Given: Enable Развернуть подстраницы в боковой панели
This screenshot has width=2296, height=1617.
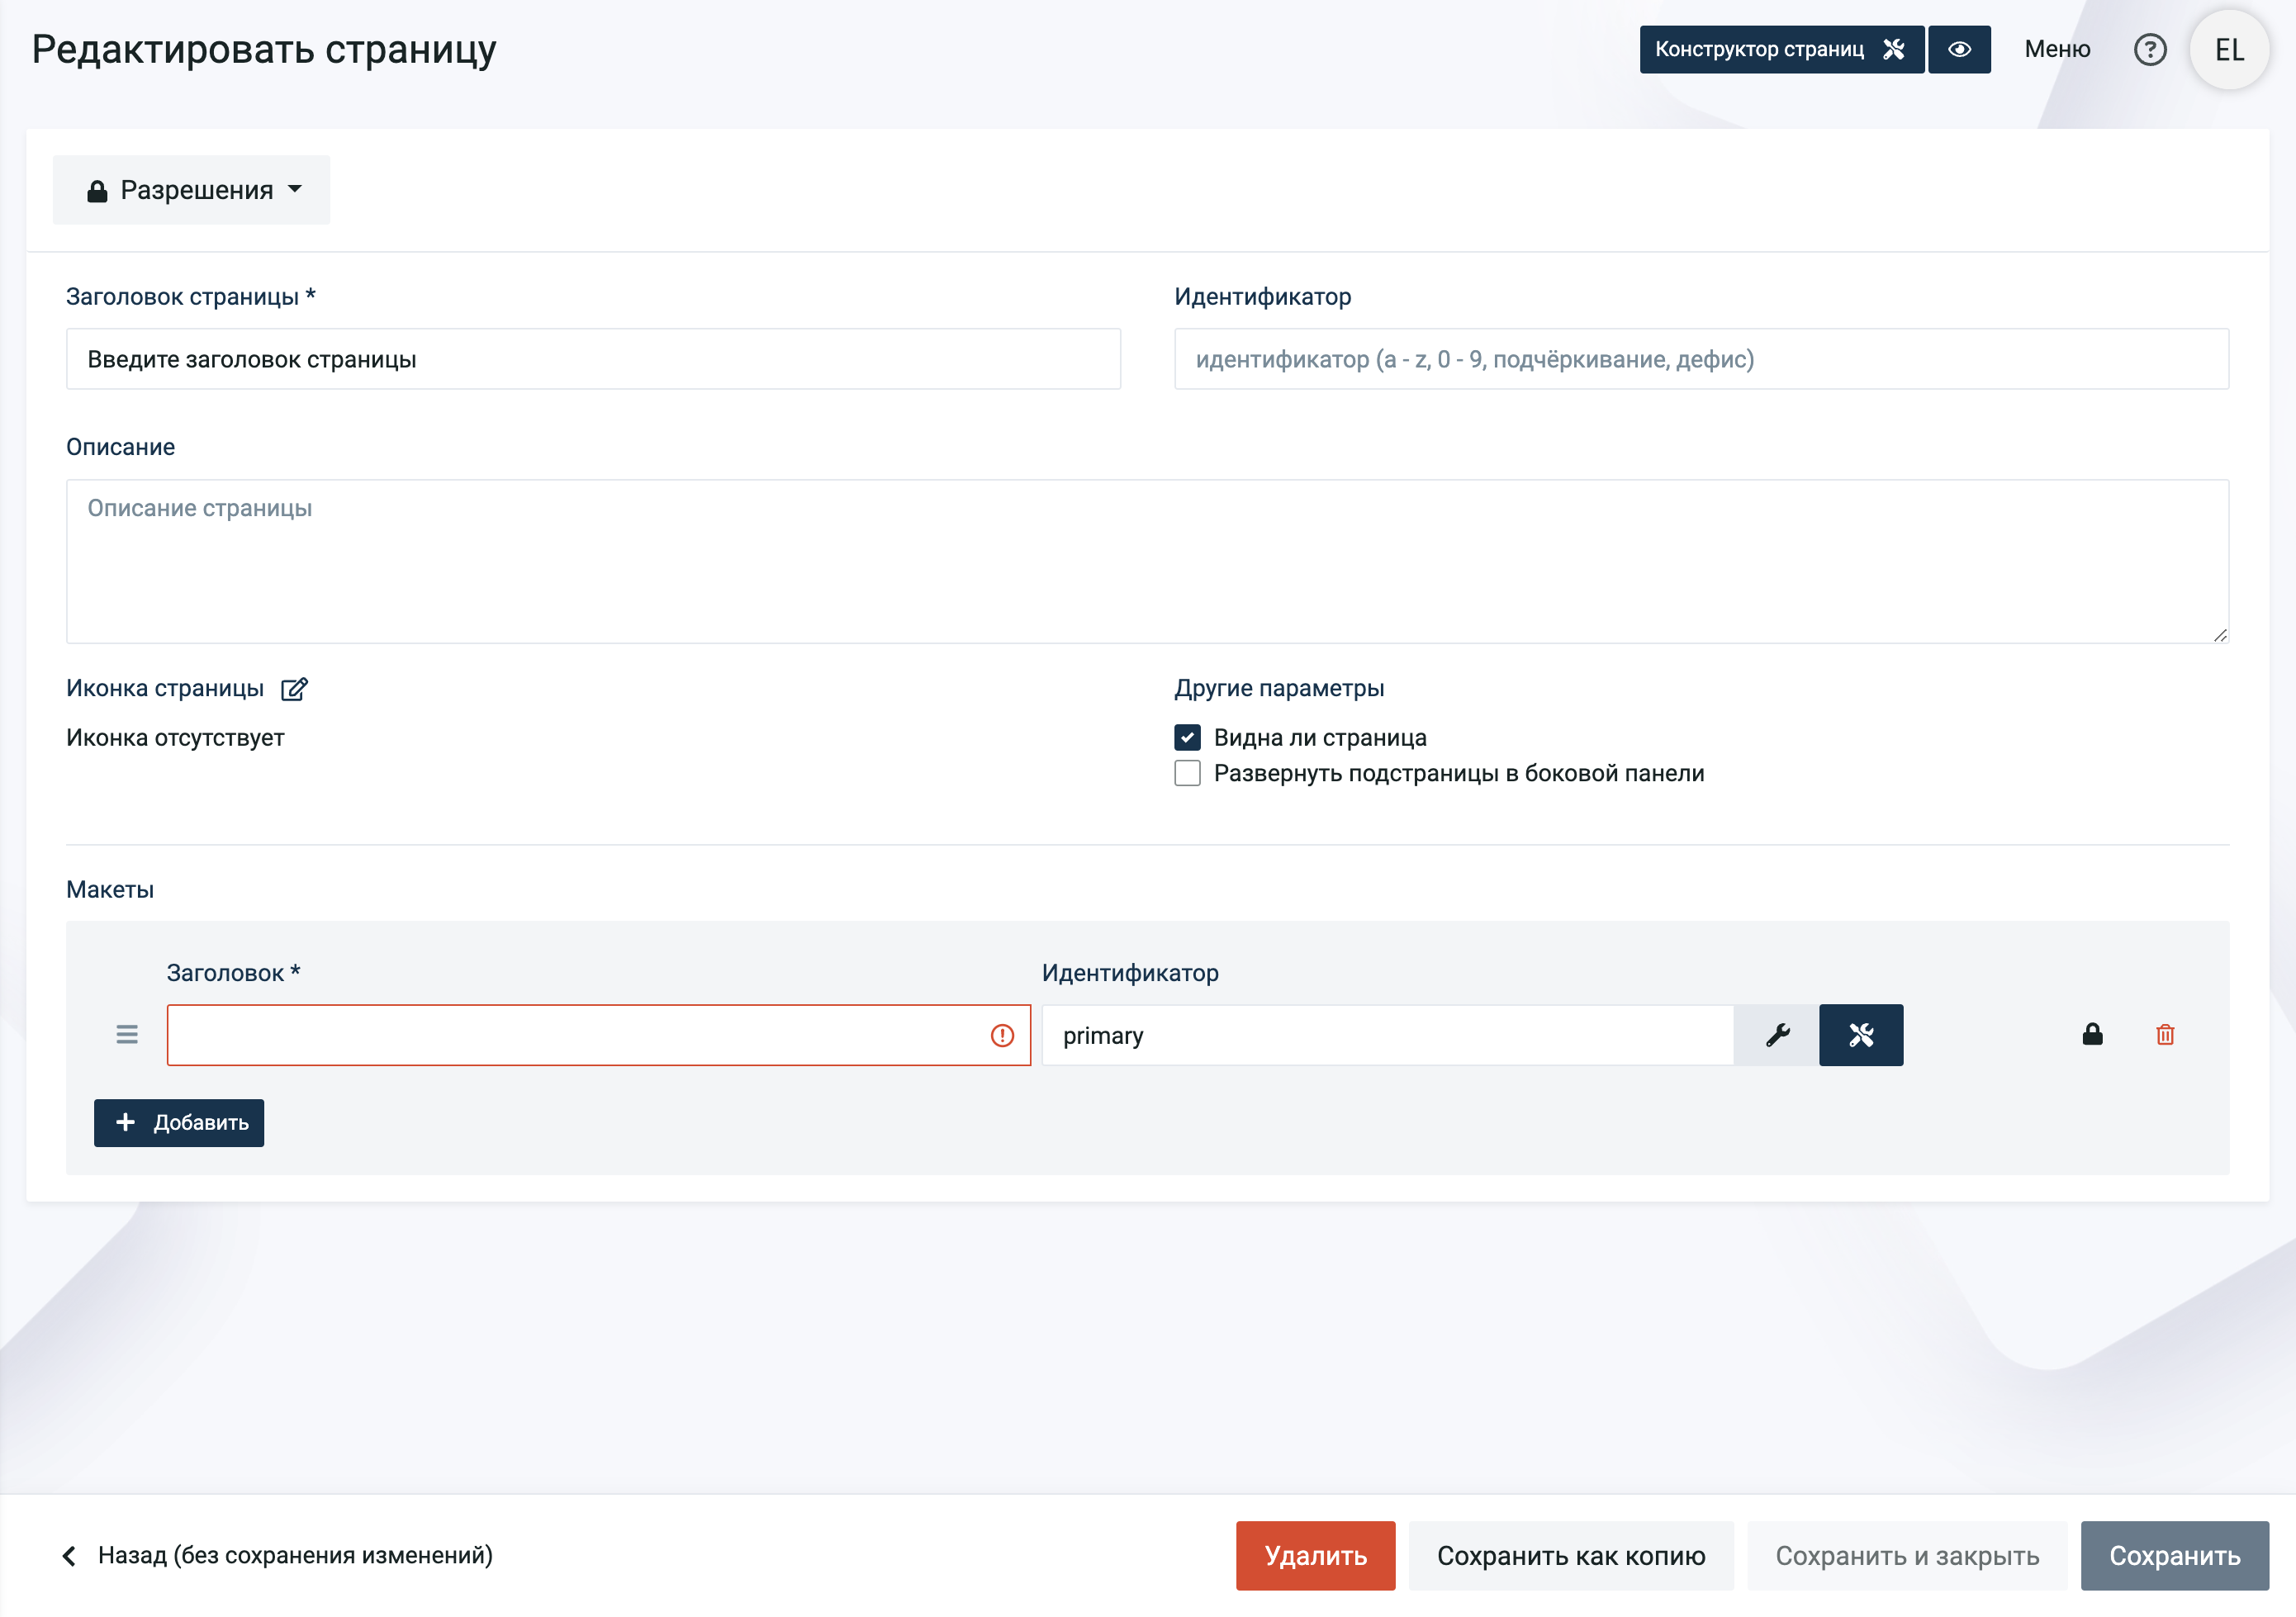Looking at the screenshot, I should [x=1187, y=773].
